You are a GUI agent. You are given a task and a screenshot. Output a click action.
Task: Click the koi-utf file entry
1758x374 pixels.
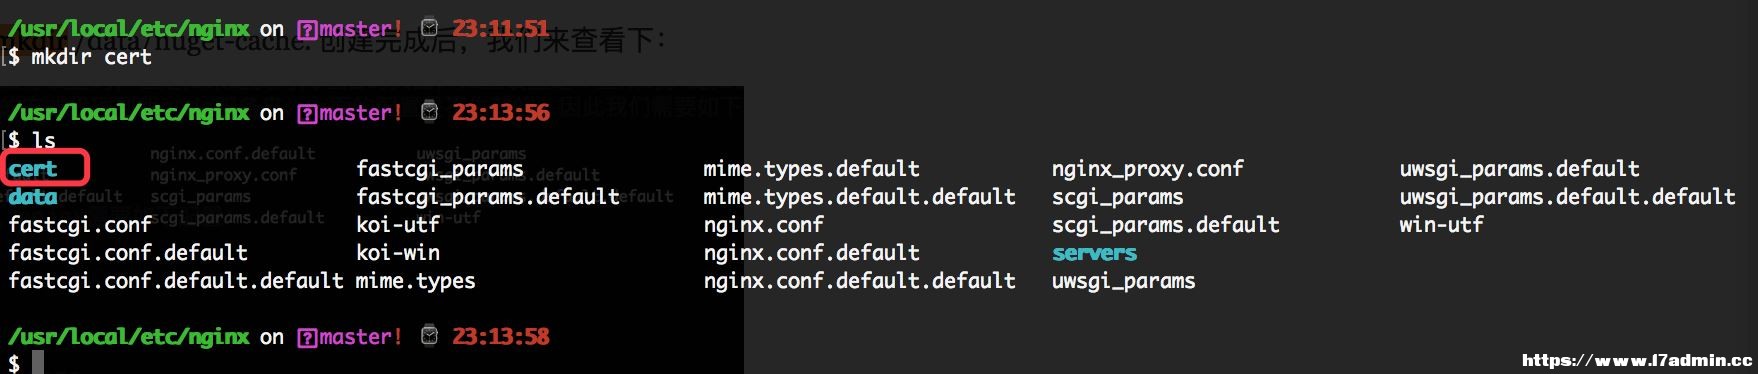coord(398,225)
